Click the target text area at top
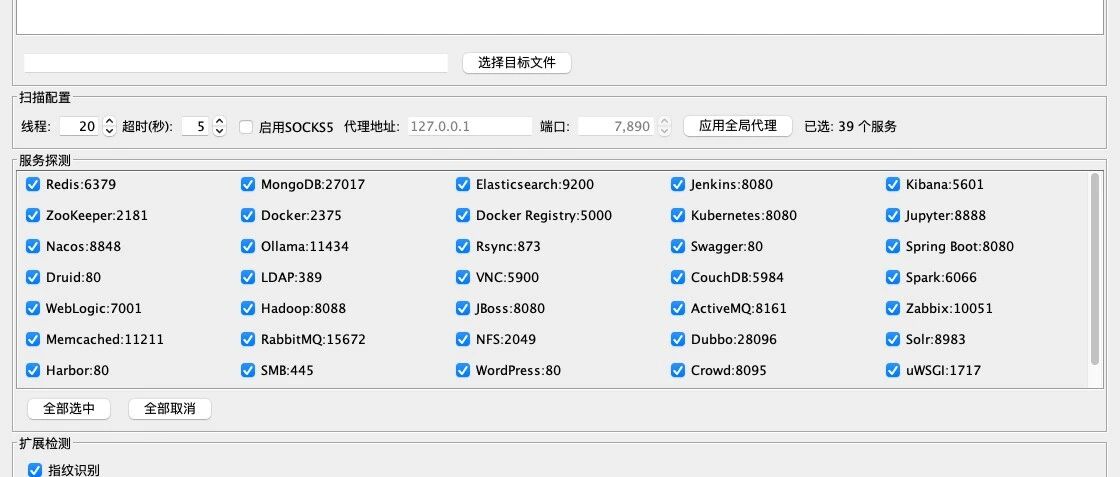 560,17
